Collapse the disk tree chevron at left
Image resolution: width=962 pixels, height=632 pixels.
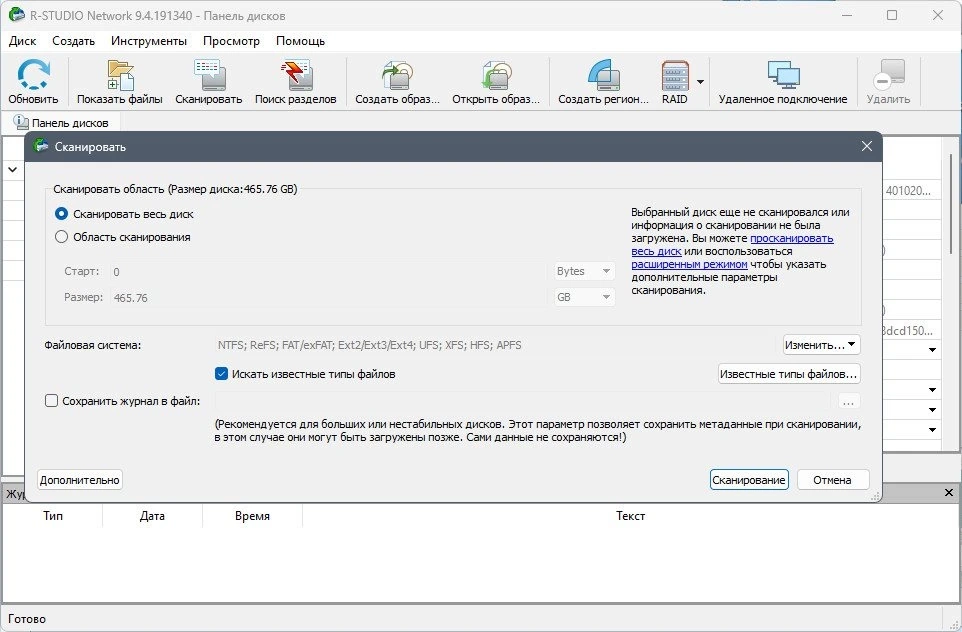(13, 169)
